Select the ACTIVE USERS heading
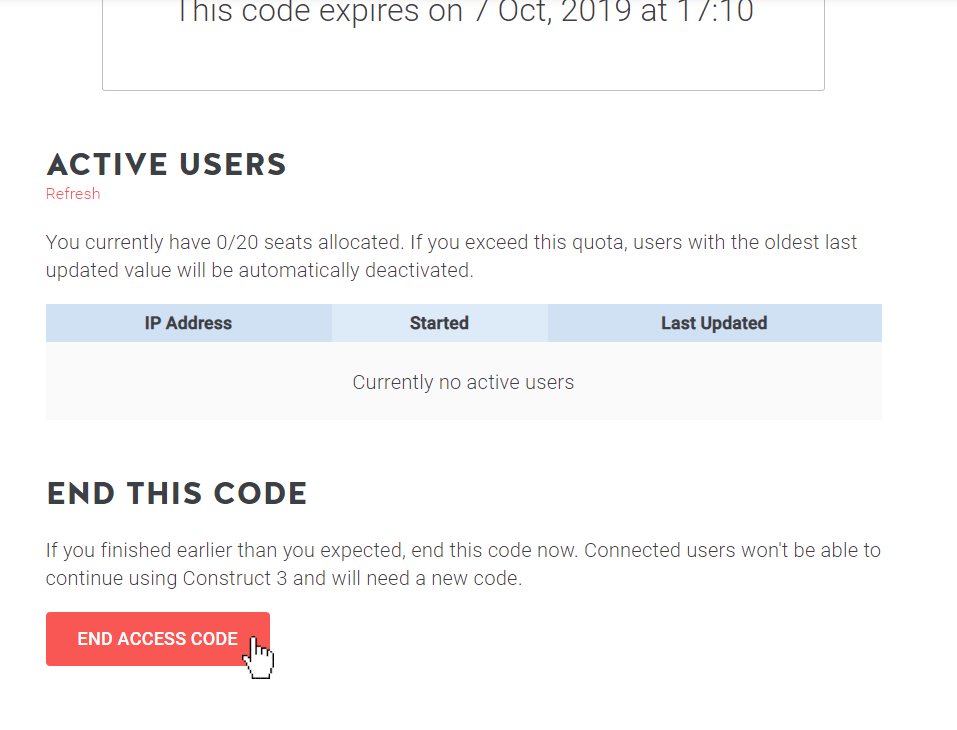The width and height of the screenshot is (957, 730). pyautogui.click(x=166, y=164)
